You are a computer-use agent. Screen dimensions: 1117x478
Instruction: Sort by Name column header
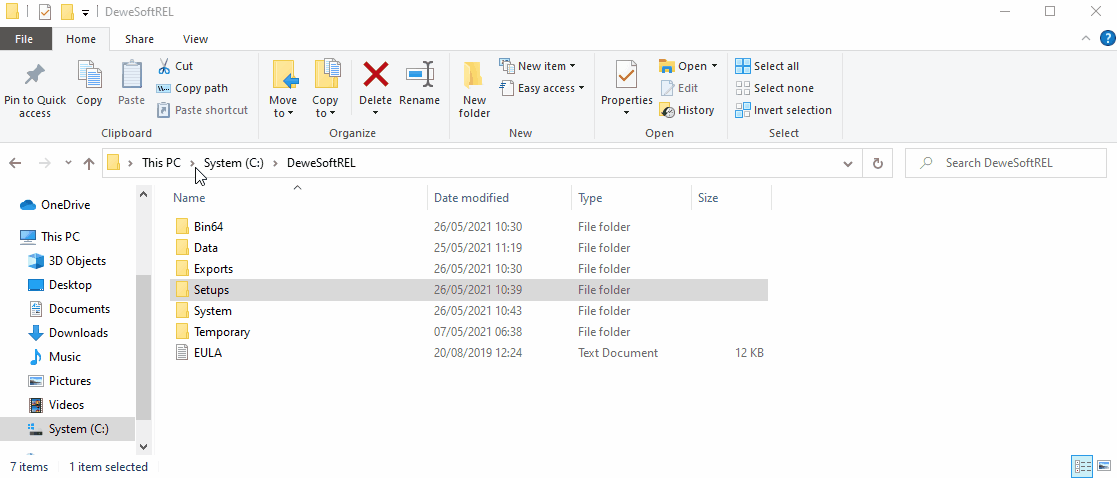(298, 198)
